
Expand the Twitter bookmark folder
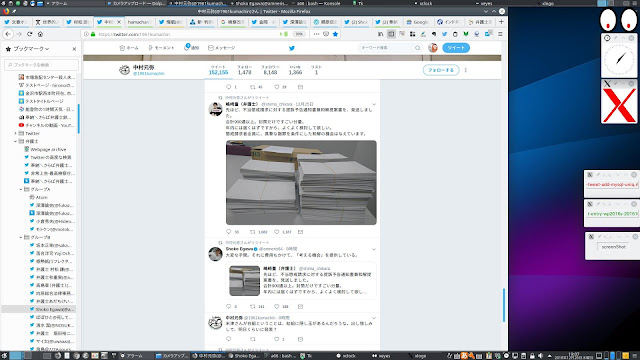point(16,133)
